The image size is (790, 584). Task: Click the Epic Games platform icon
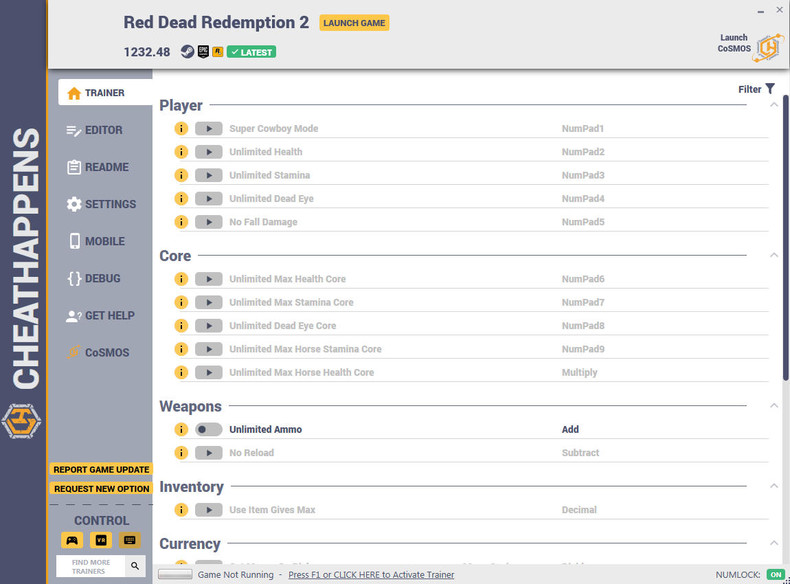[x=203, y=52]
